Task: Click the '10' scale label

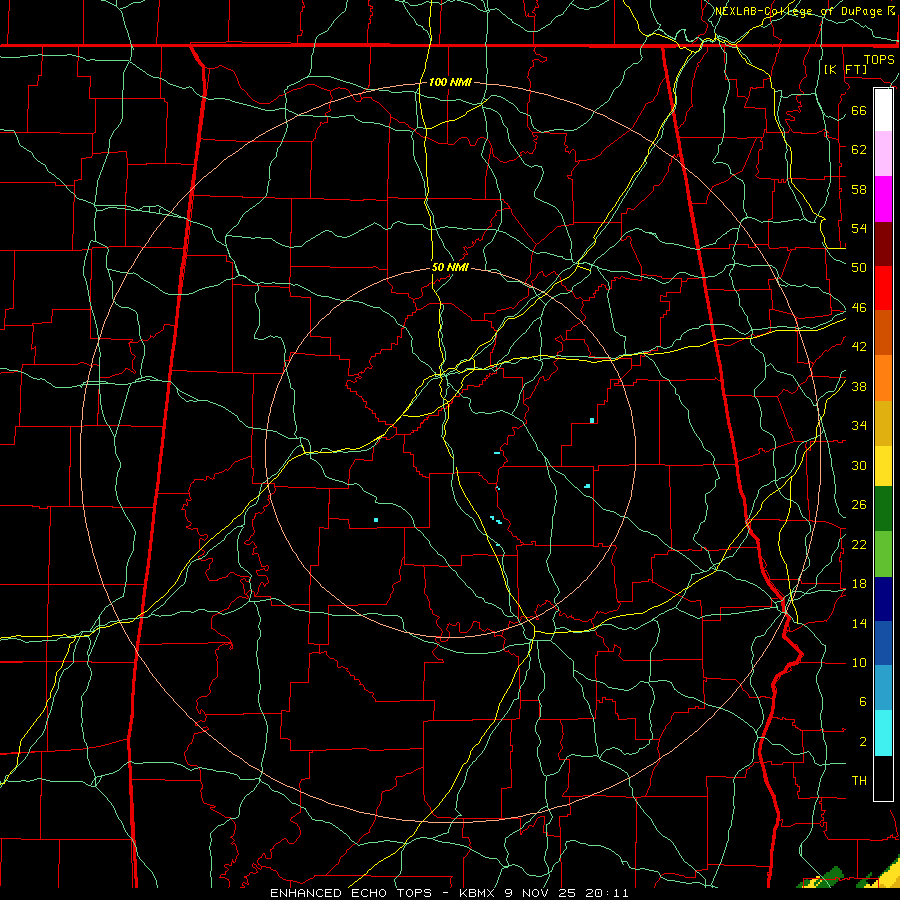Action: point(859,663)
